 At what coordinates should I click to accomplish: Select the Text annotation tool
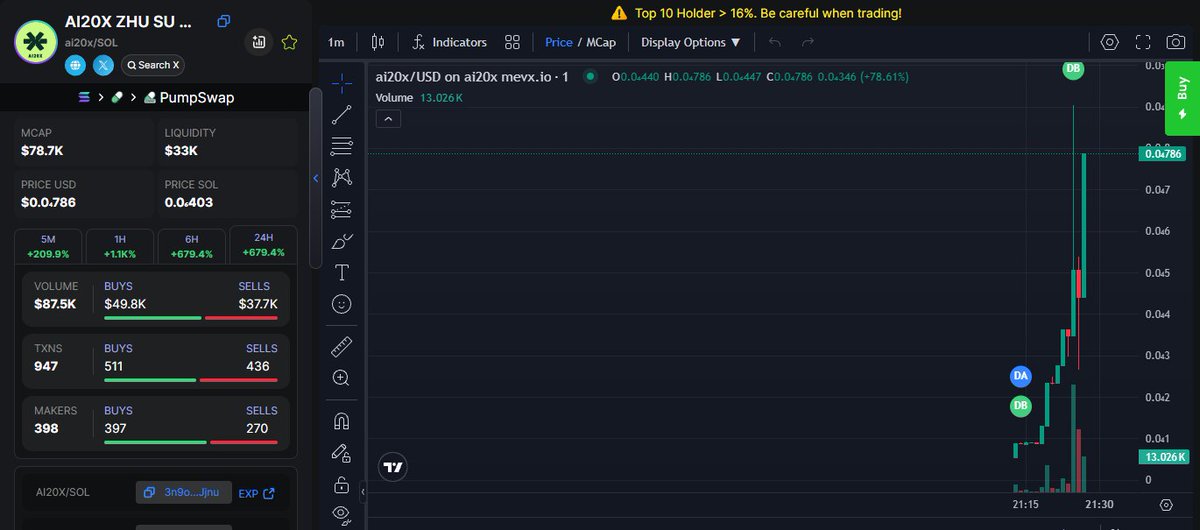(x=342, y=272)
